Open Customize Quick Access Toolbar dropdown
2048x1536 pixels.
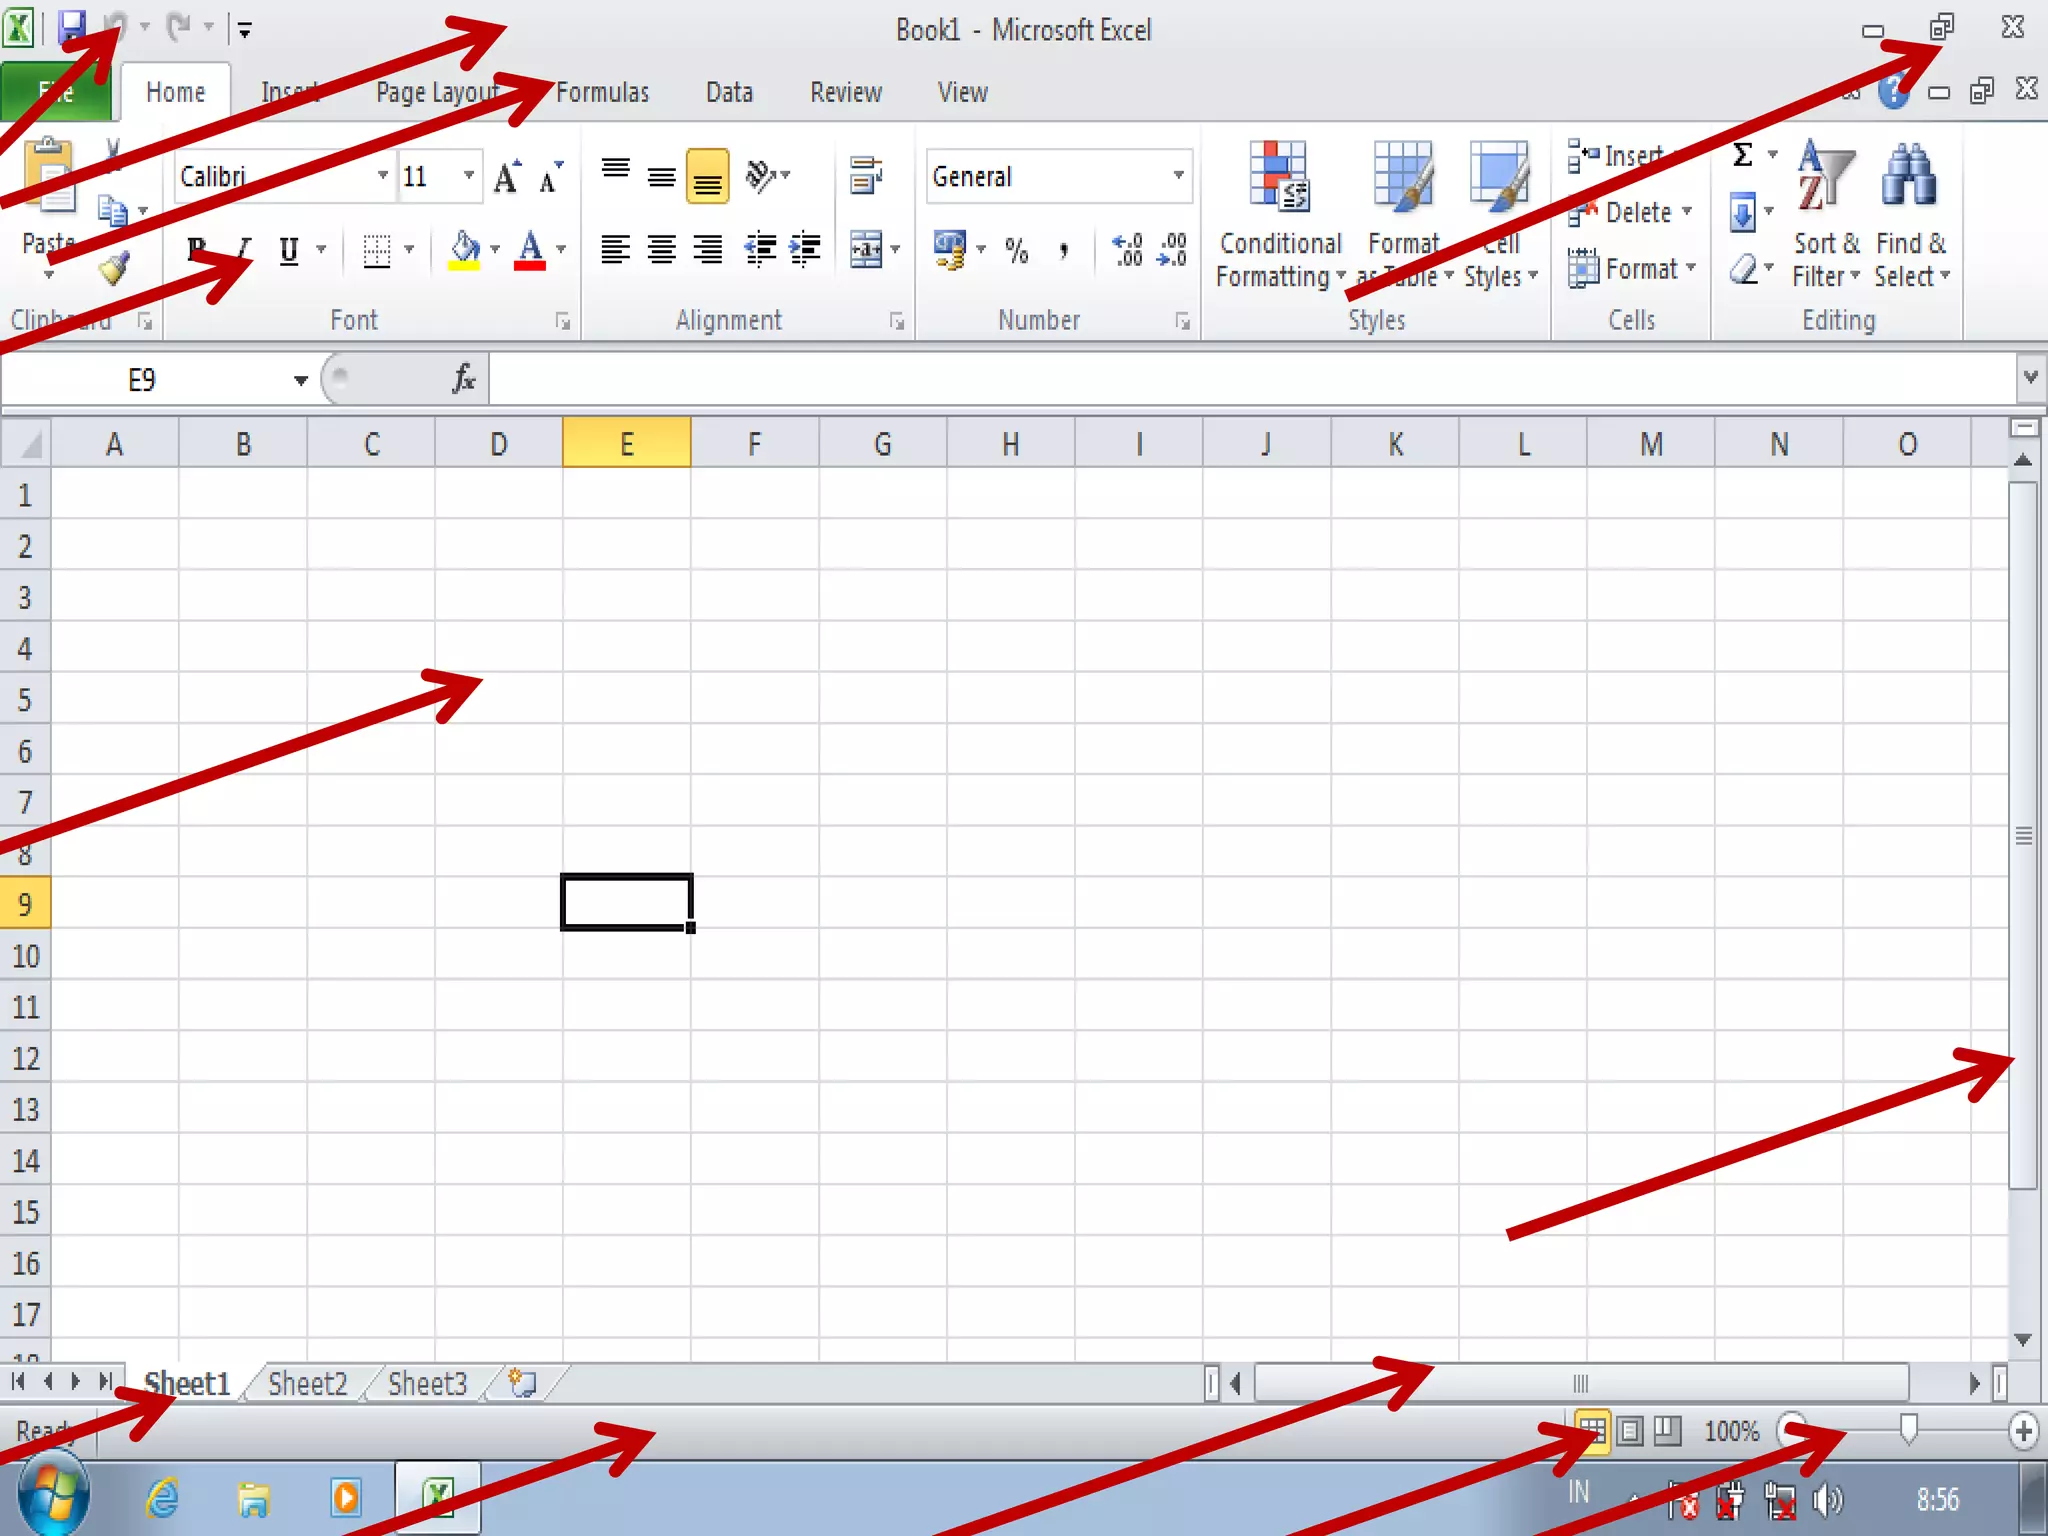pyautogui.click(x=244, y=30)
